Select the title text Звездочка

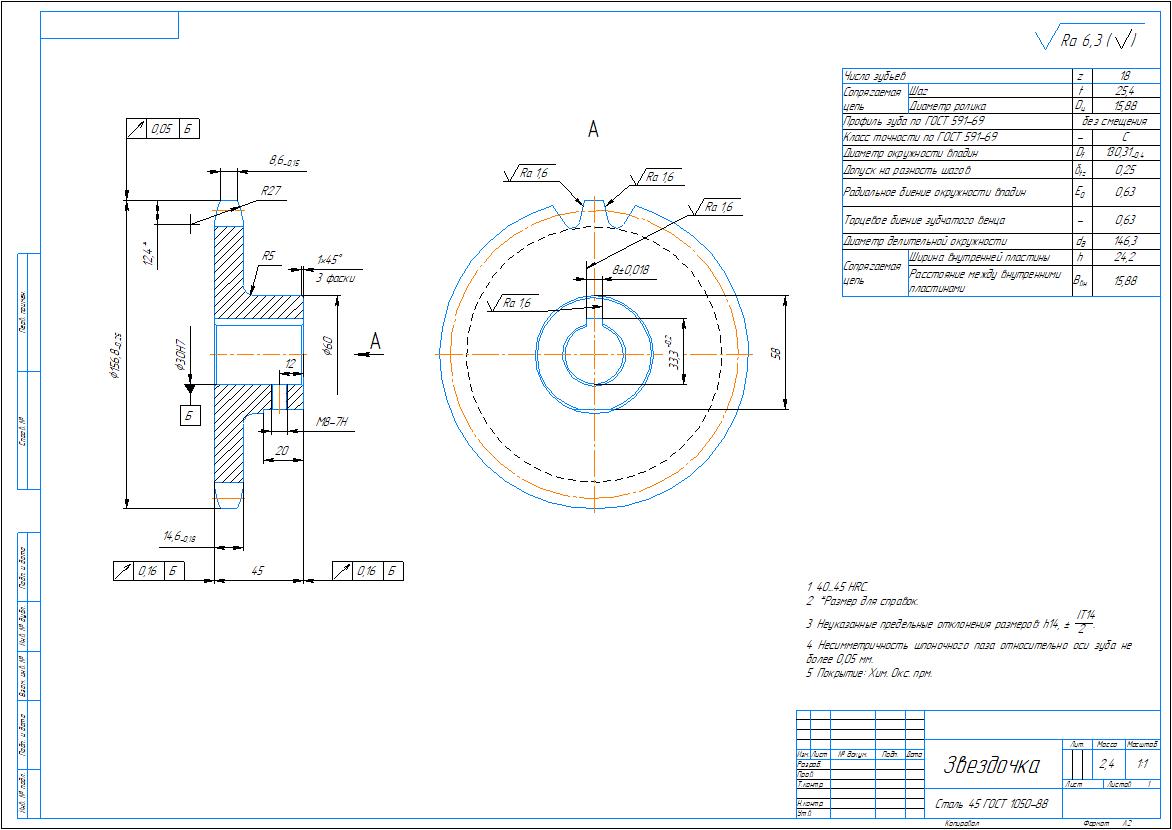click(x=992, y=765)
